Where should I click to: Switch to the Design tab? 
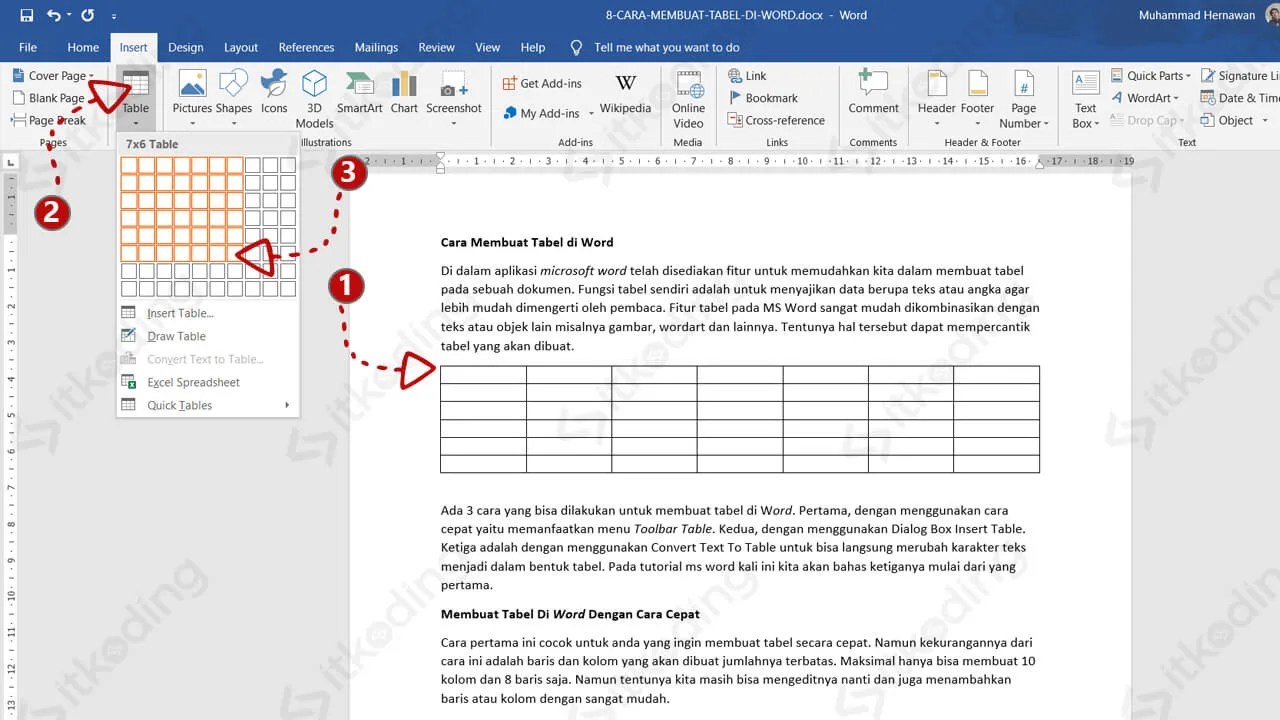click(186, 47)
